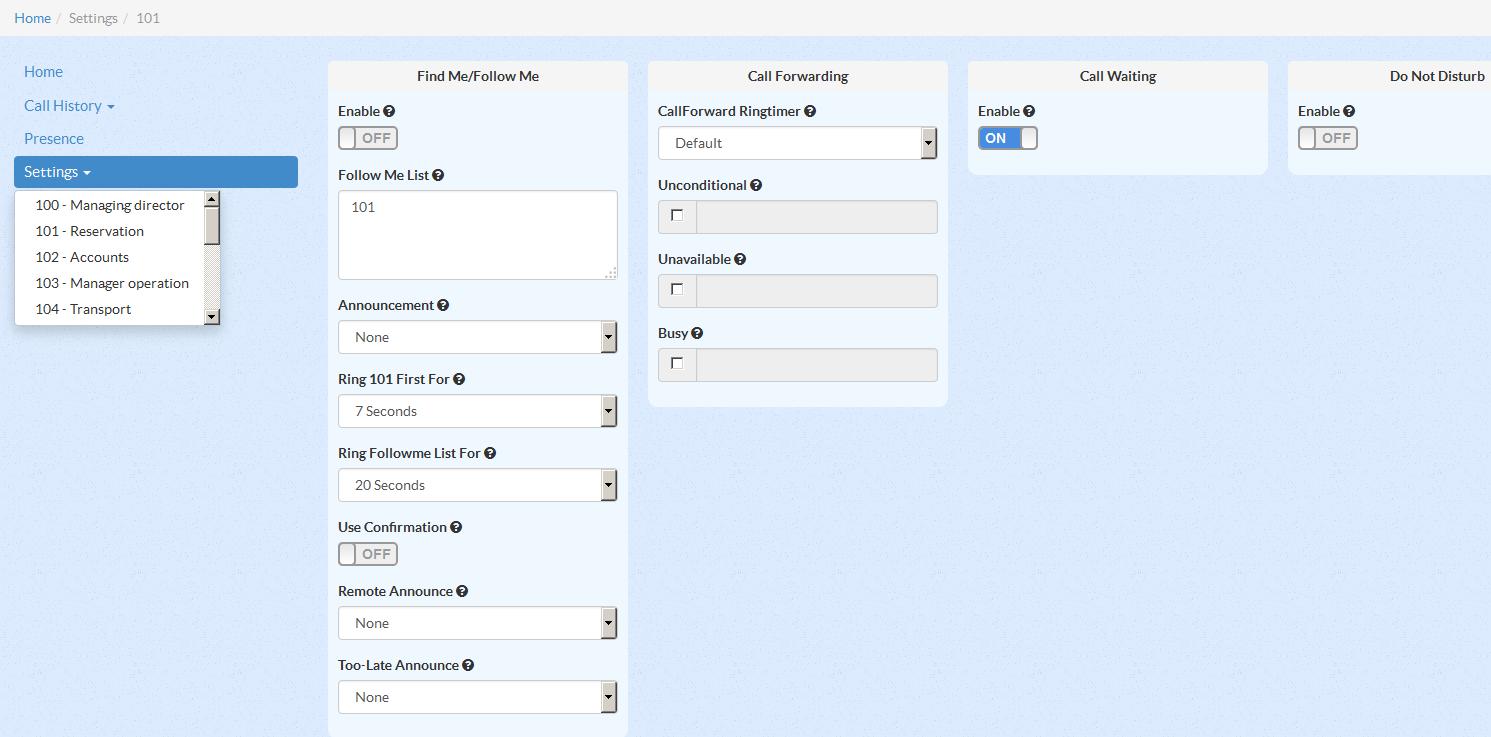Click the Follow Me List text area
1491x737 pixels.
pyautogui.click(x=478, y=235)
